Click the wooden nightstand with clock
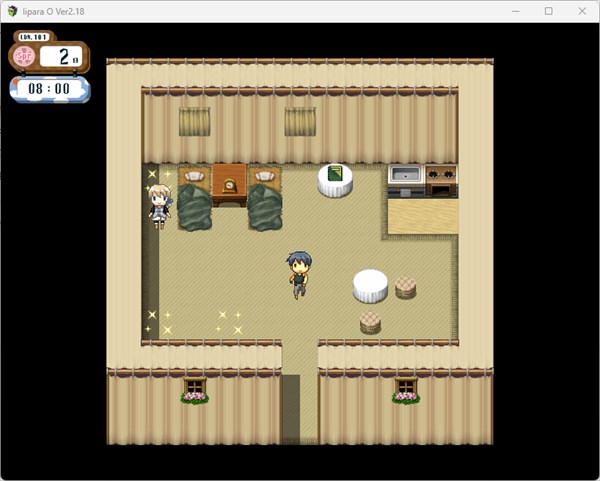 click(x=229, y=183)
